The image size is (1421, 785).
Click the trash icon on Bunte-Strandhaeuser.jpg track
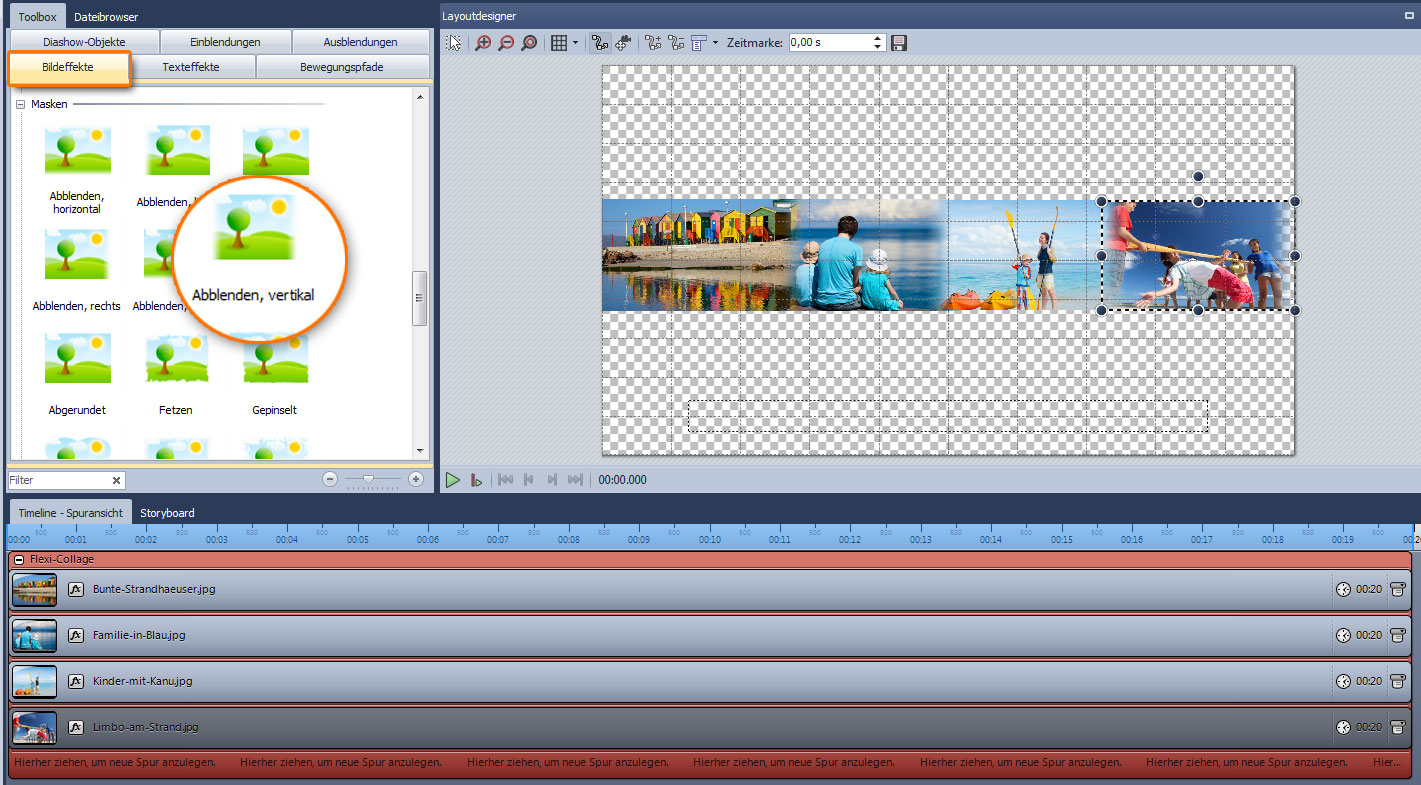(1397, 589)
